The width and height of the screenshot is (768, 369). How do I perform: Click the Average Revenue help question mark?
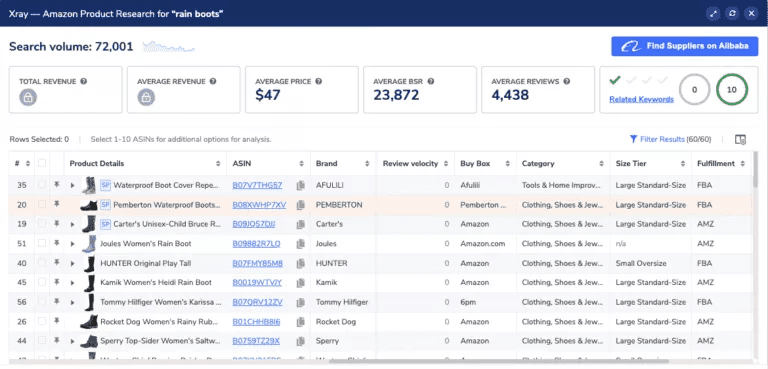pyautogui.click(x=214, y=81)
